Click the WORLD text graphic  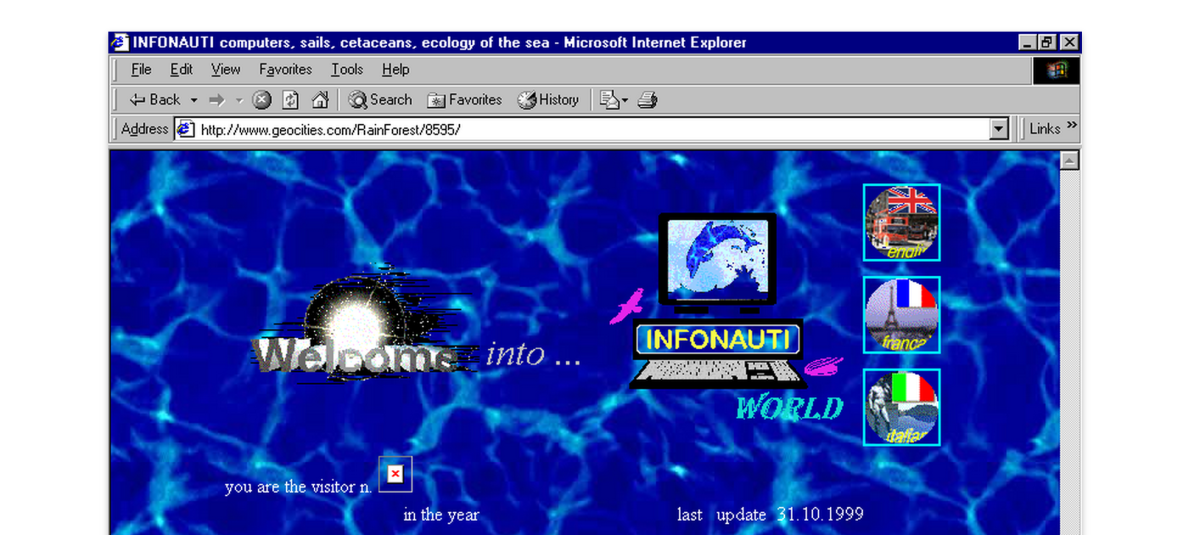[x=790, y=408]
